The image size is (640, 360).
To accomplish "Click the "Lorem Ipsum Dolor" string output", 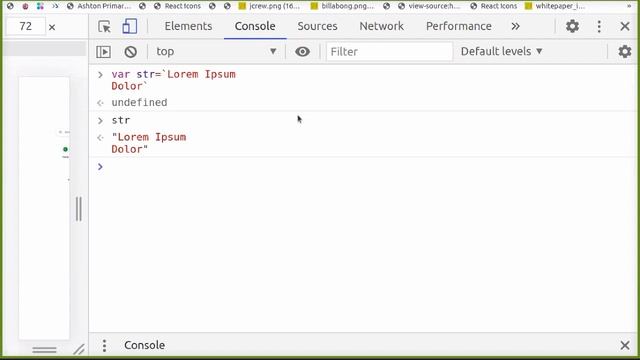I will click(149, 143).
